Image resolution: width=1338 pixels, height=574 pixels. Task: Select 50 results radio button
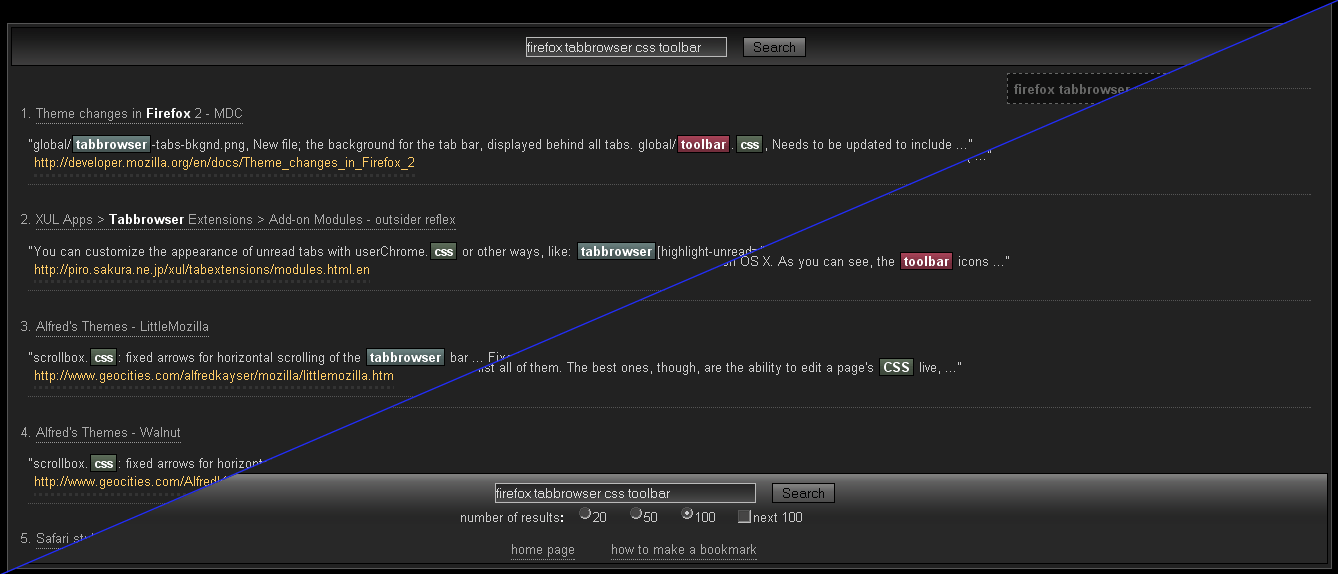tap(635, 514)
